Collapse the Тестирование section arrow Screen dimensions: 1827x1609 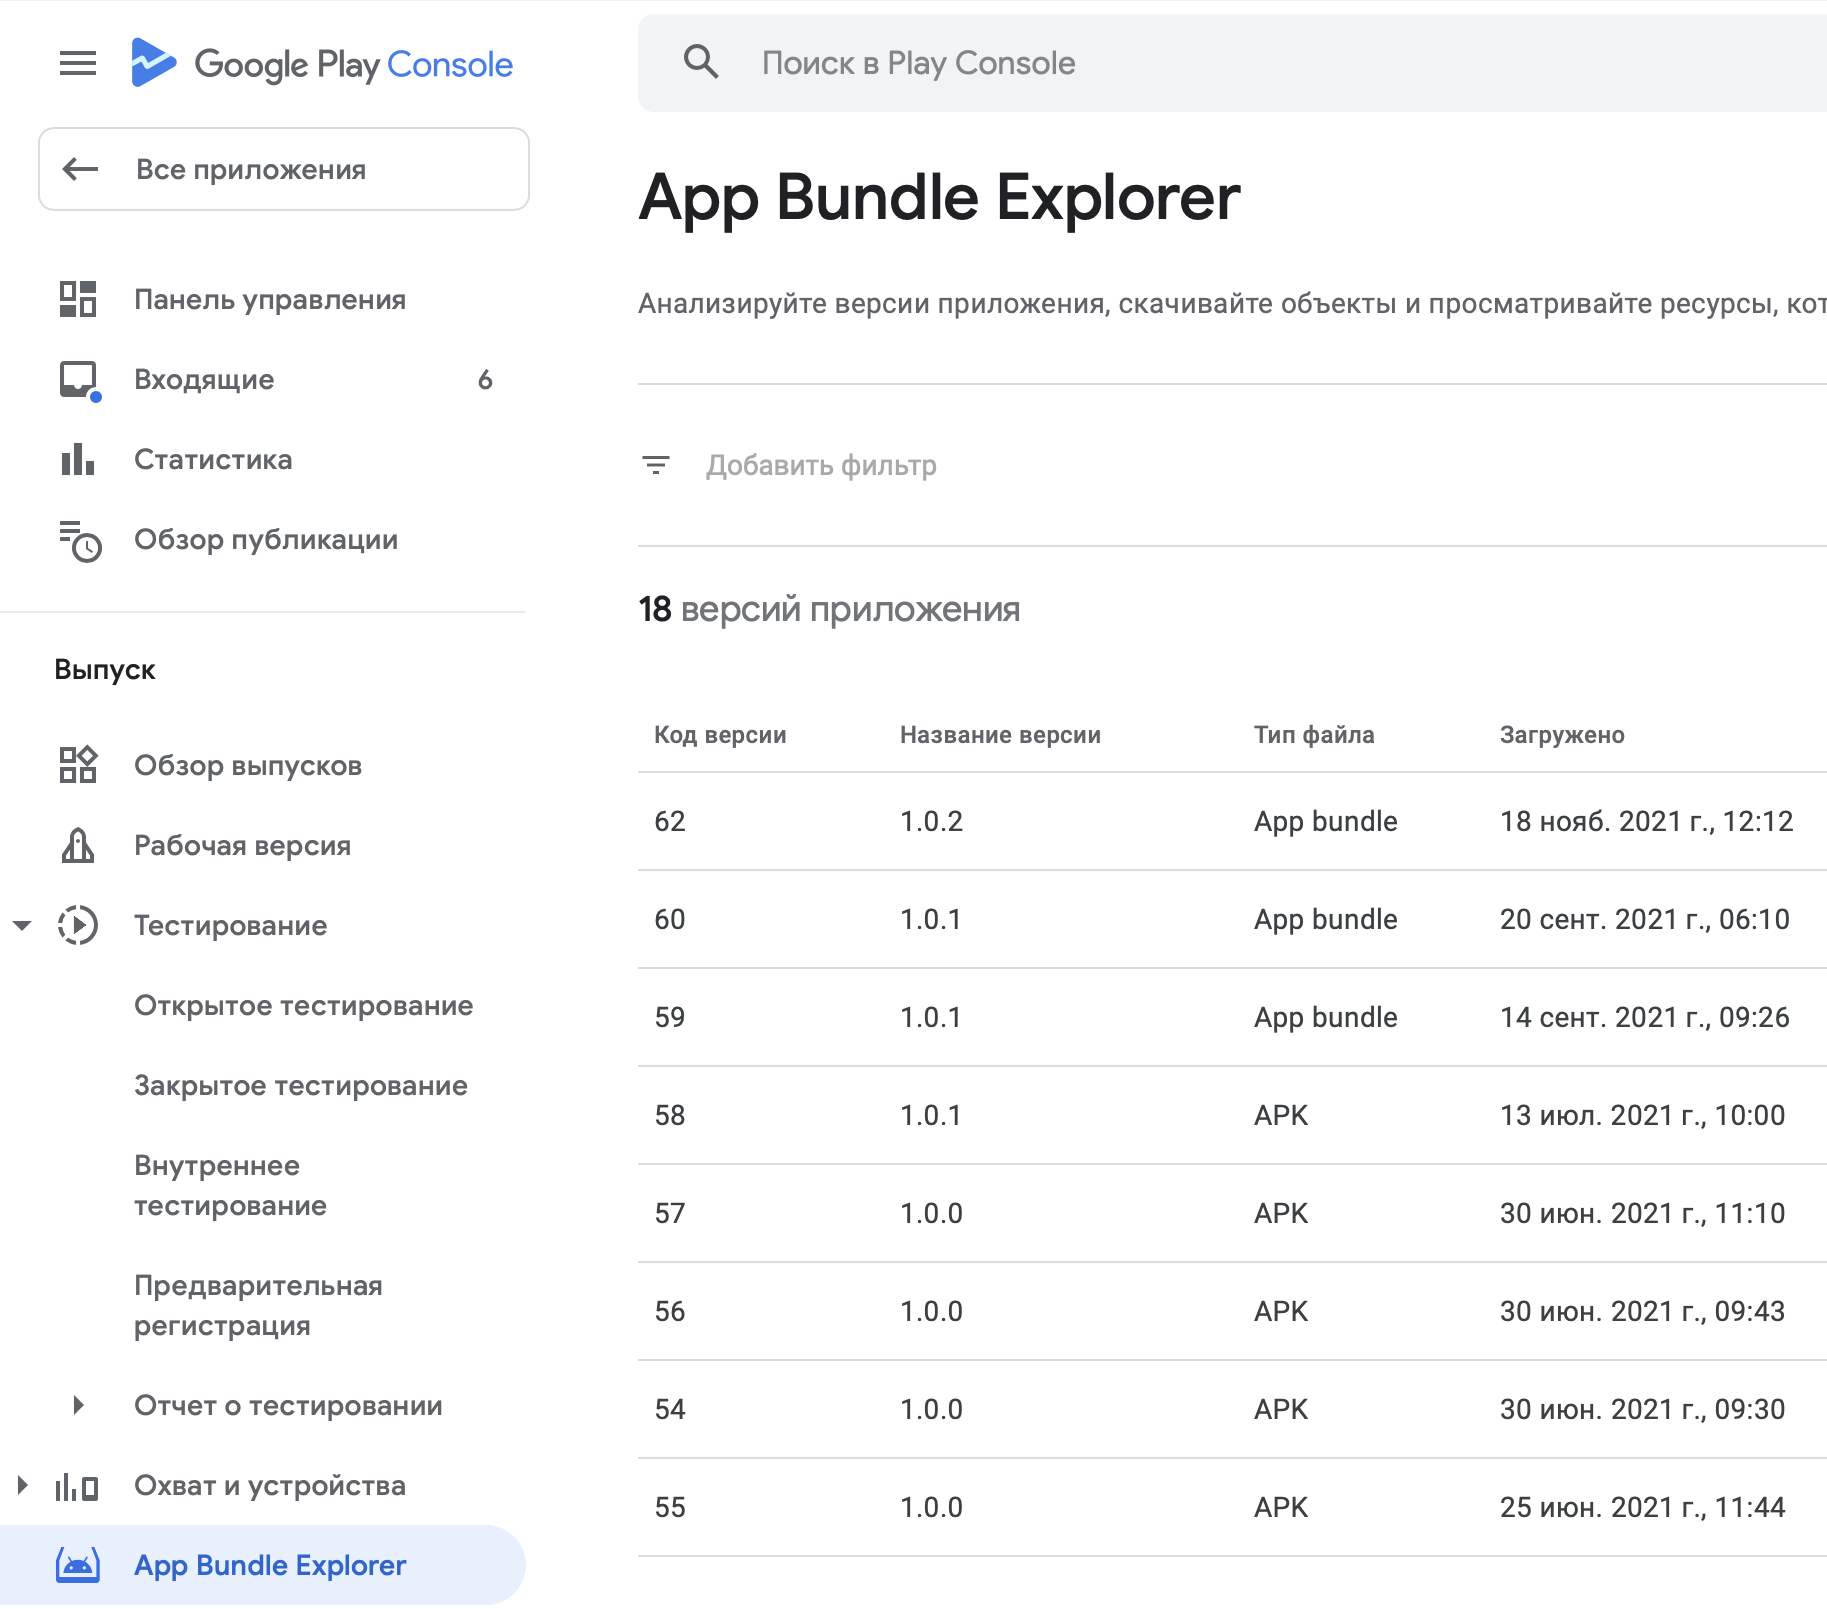(22, 925)
